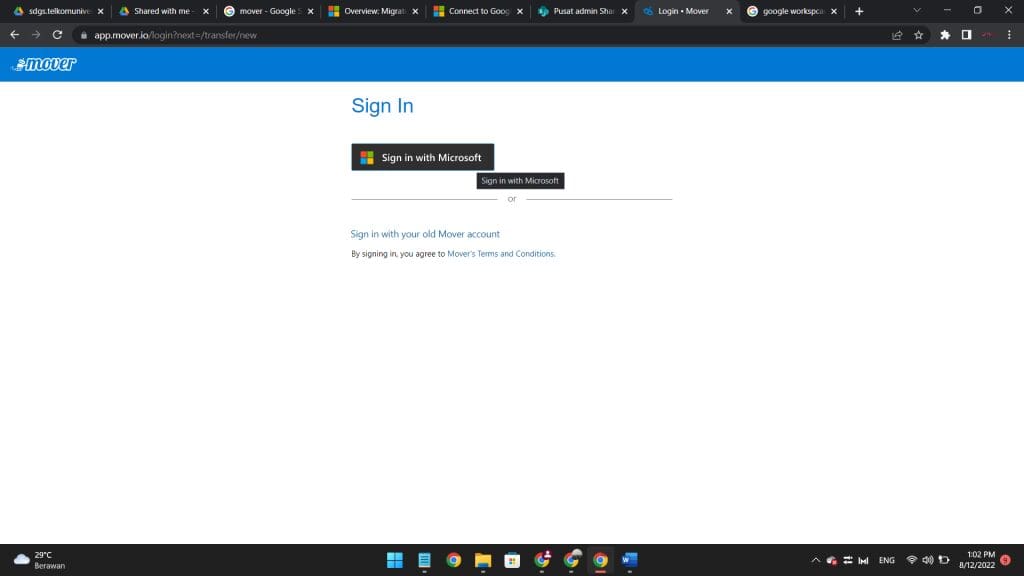Click the red-badged Chrome profile taskbar icon
This screenshot has width=1024, height=576.
tap(541, 560)
